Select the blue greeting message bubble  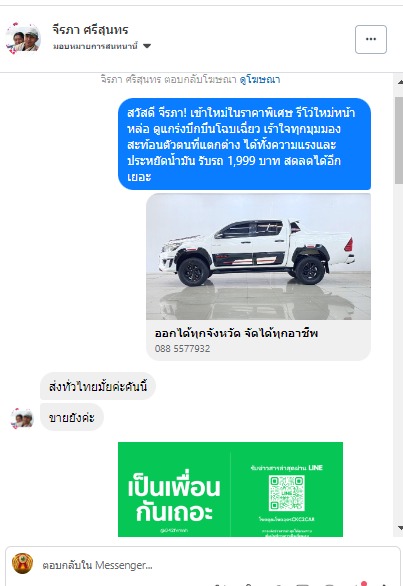pos(244,144)
